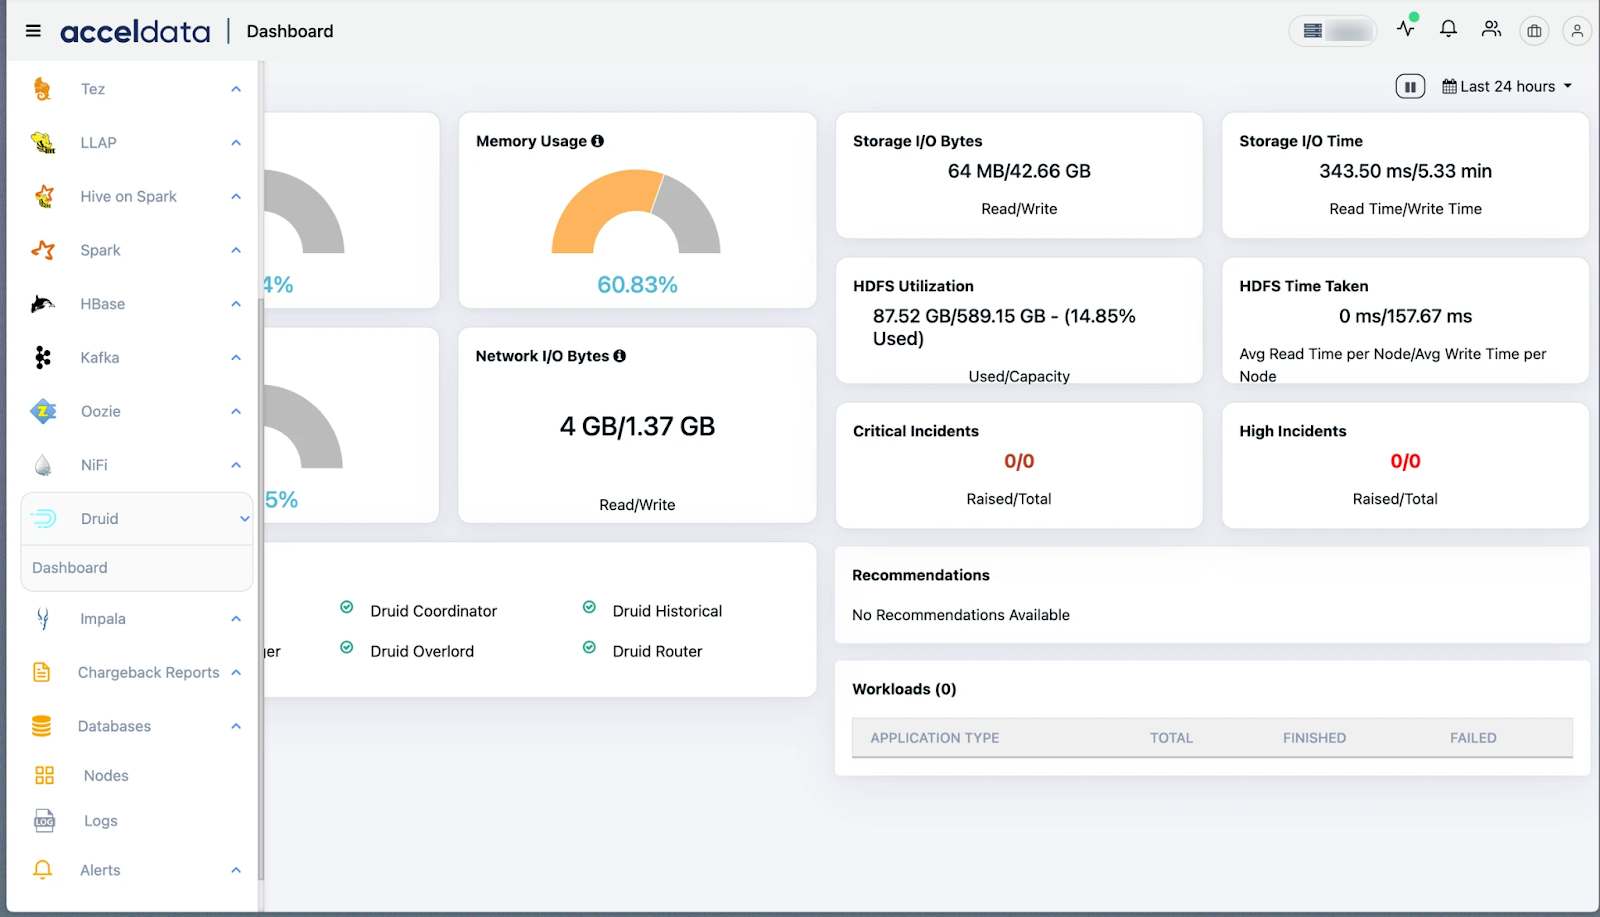Screen dimensions: 1600x917
Task: Click the Oozie icon
Action: pos(44,411)
